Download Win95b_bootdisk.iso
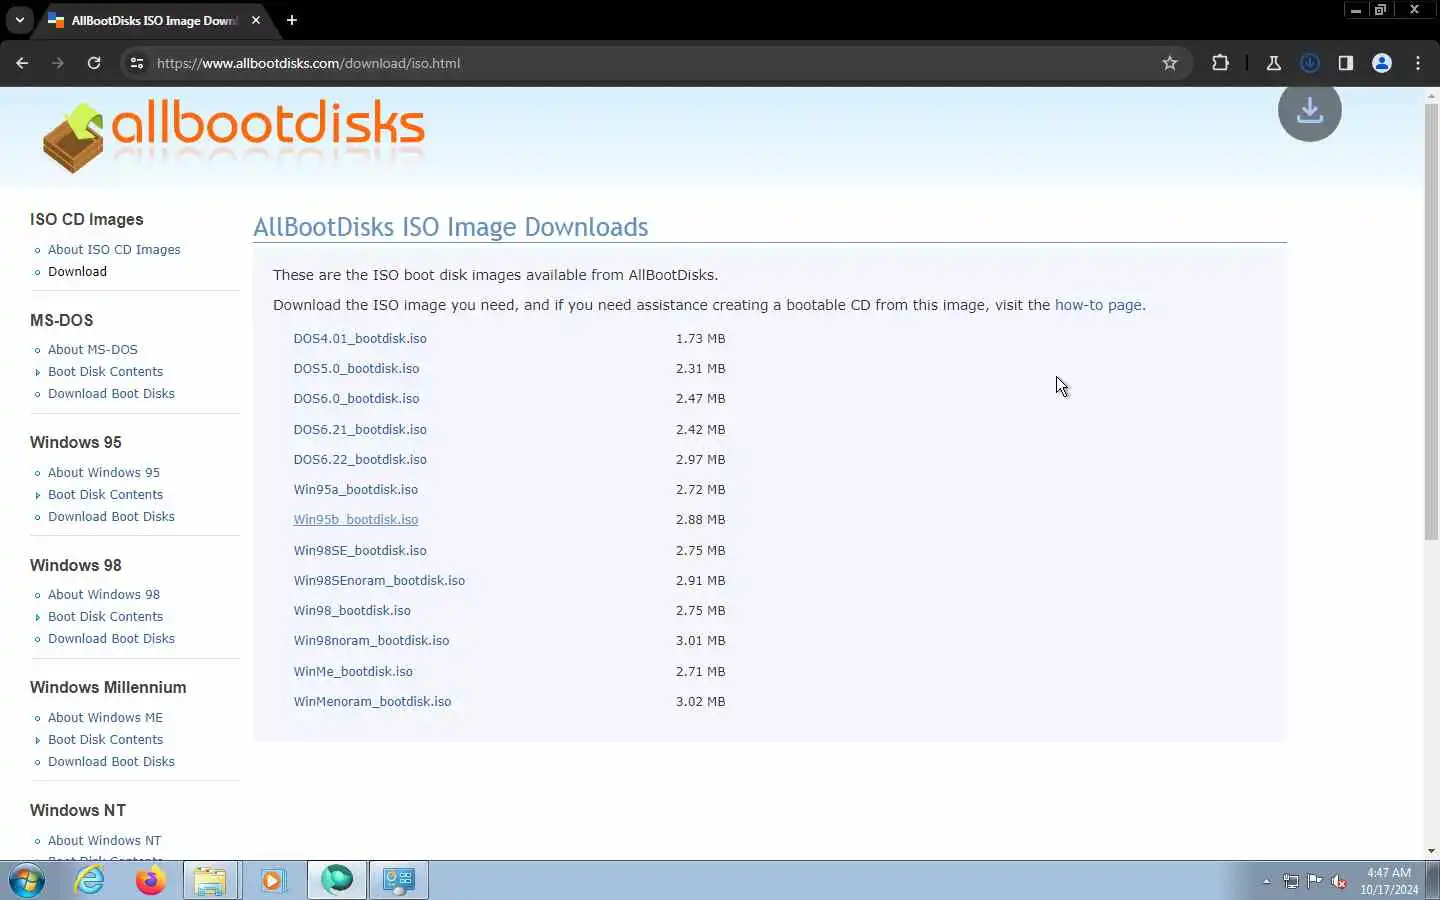 coord(356,519)
